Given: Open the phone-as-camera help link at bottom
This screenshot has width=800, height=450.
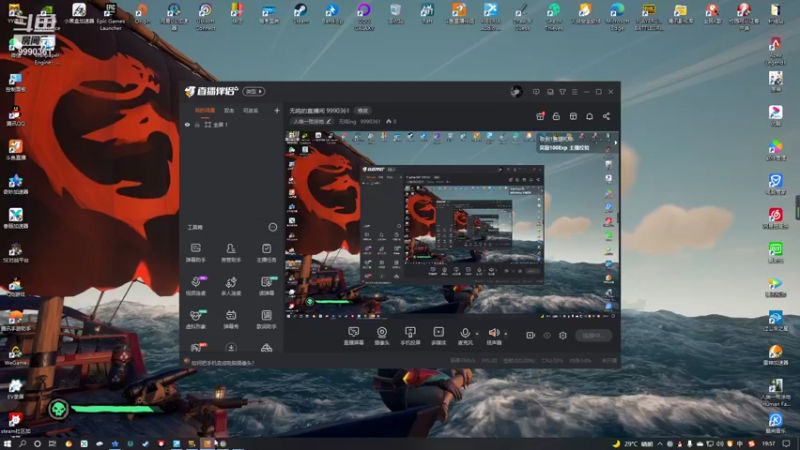Looking at the screenshot, I should point(222,363).
